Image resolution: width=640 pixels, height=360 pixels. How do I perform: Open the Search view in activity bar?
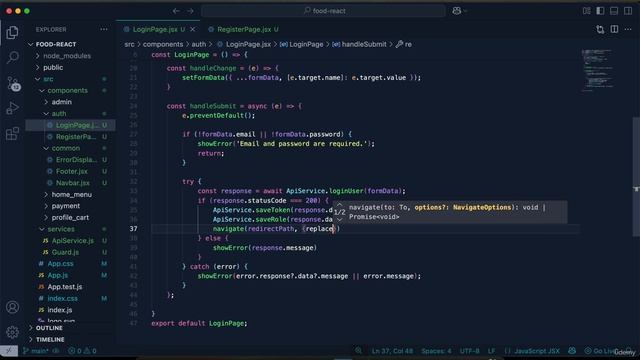(13, 58)
